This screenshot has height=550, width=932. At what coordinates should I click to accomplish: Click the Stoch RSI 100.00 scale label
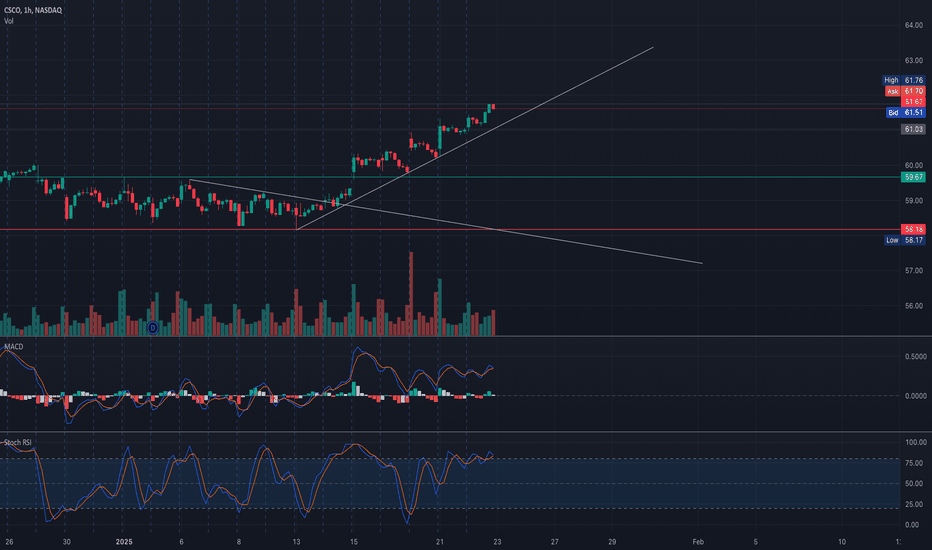915,442
